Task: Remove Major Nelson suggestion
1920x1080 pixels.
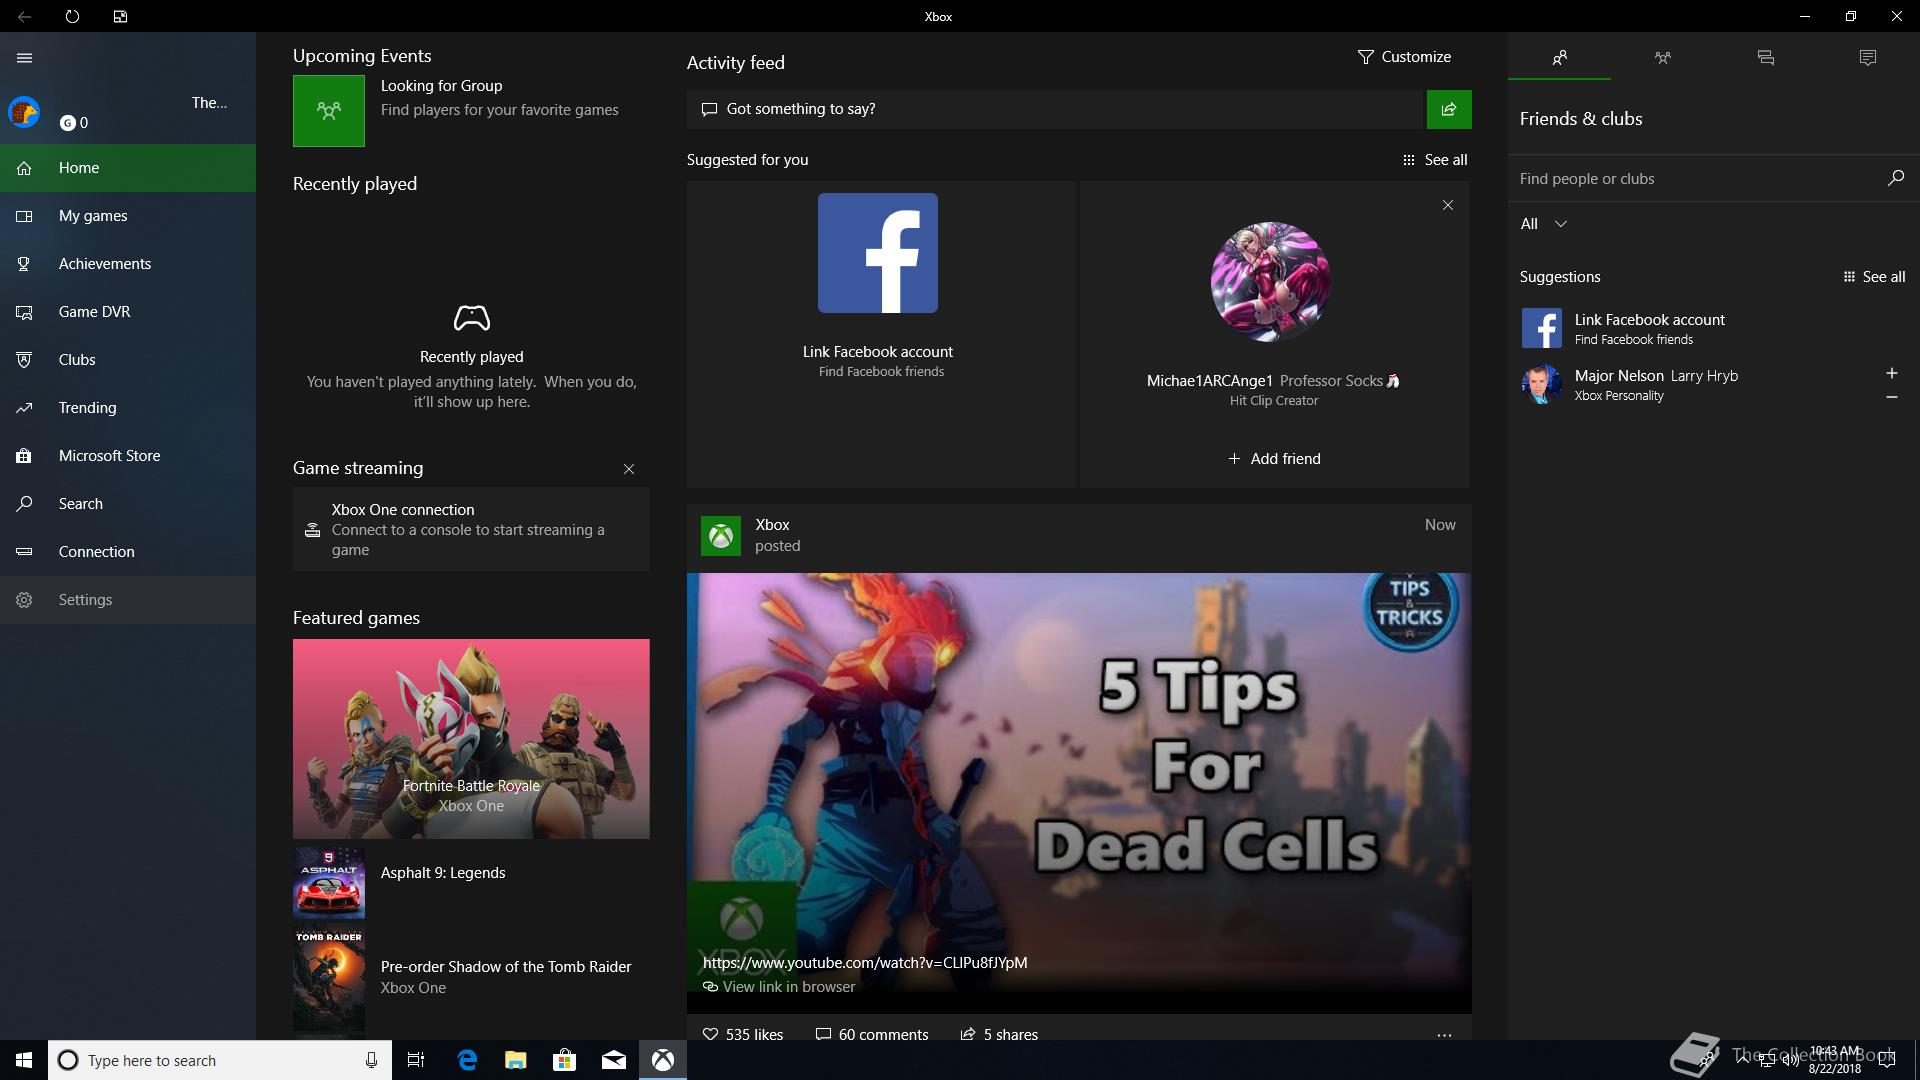Action: (1891, 397)
